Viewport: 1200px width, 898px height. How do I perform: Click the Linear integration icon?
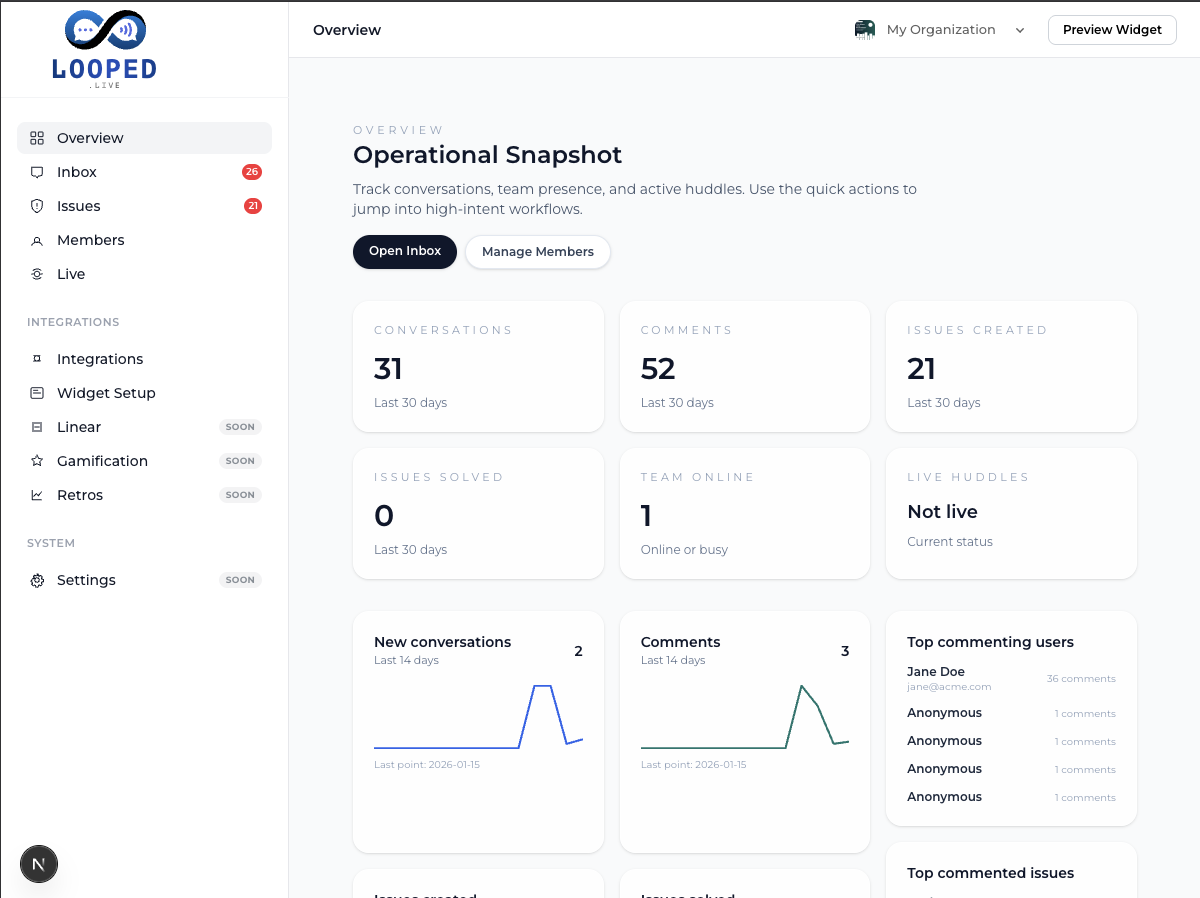coord(35,427)
